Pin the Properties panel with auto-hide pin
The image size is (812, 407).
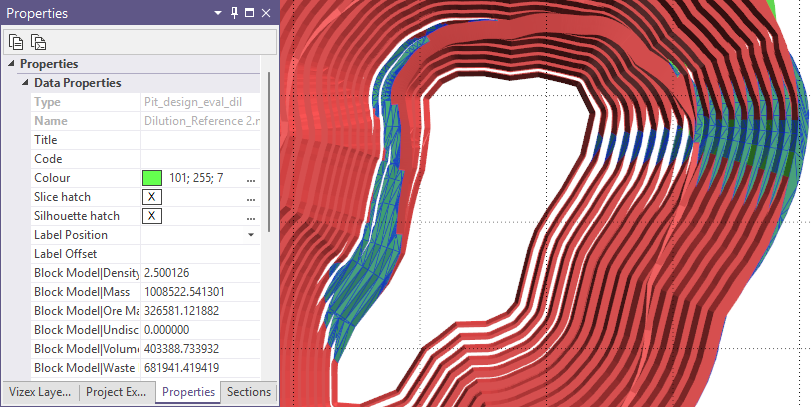point(234,14)
